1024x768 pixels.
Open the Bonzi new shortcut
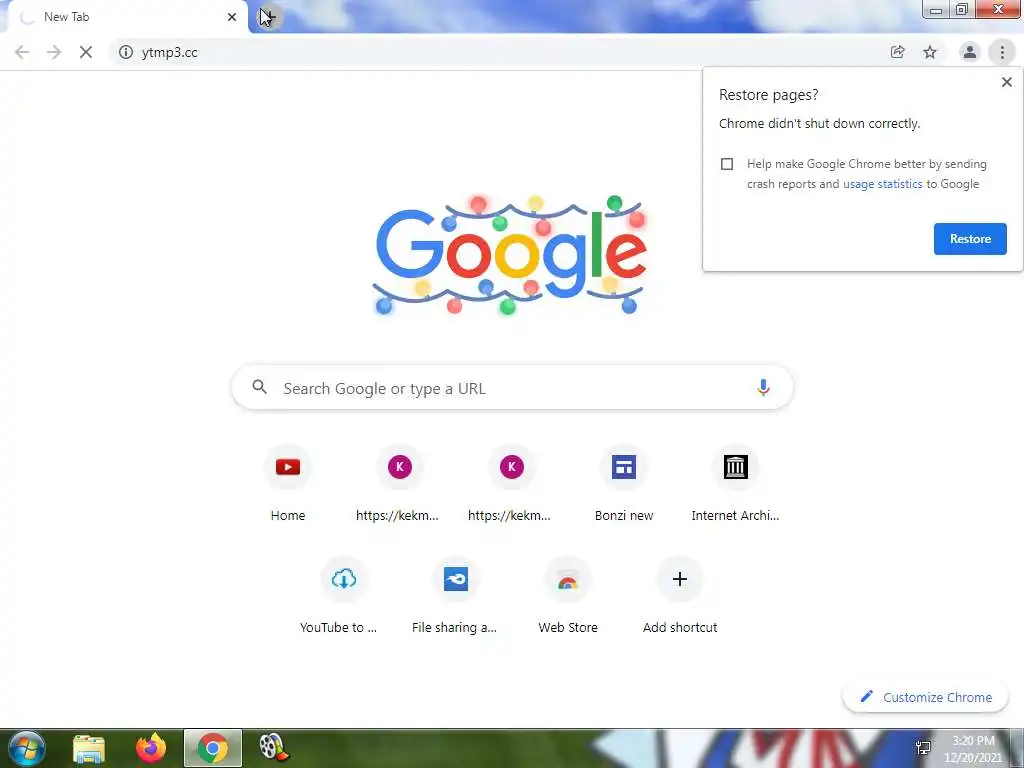click(624, 484)
